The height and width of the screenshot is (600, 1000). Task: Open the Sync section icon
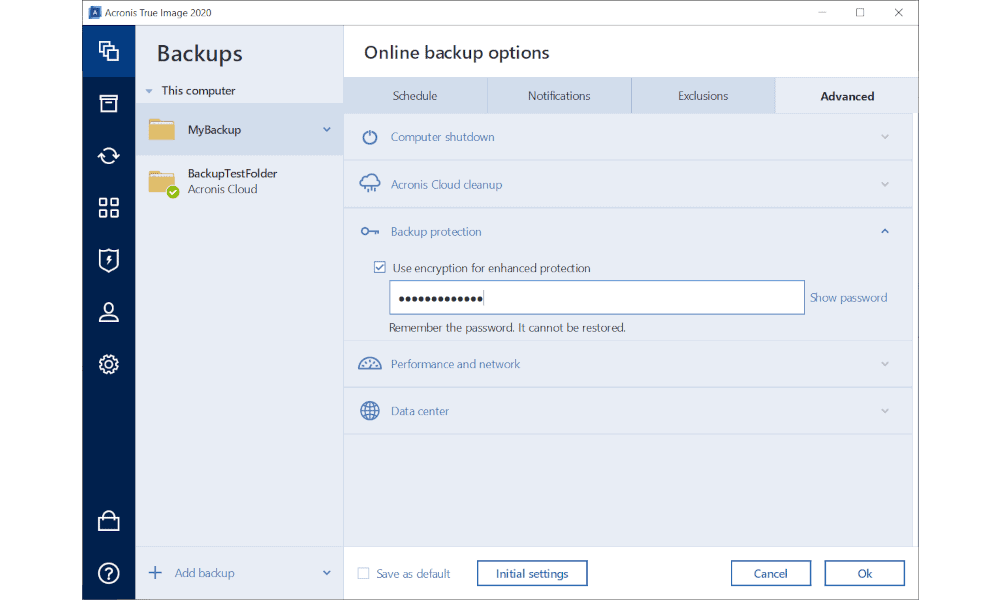[x=108, y=156]
